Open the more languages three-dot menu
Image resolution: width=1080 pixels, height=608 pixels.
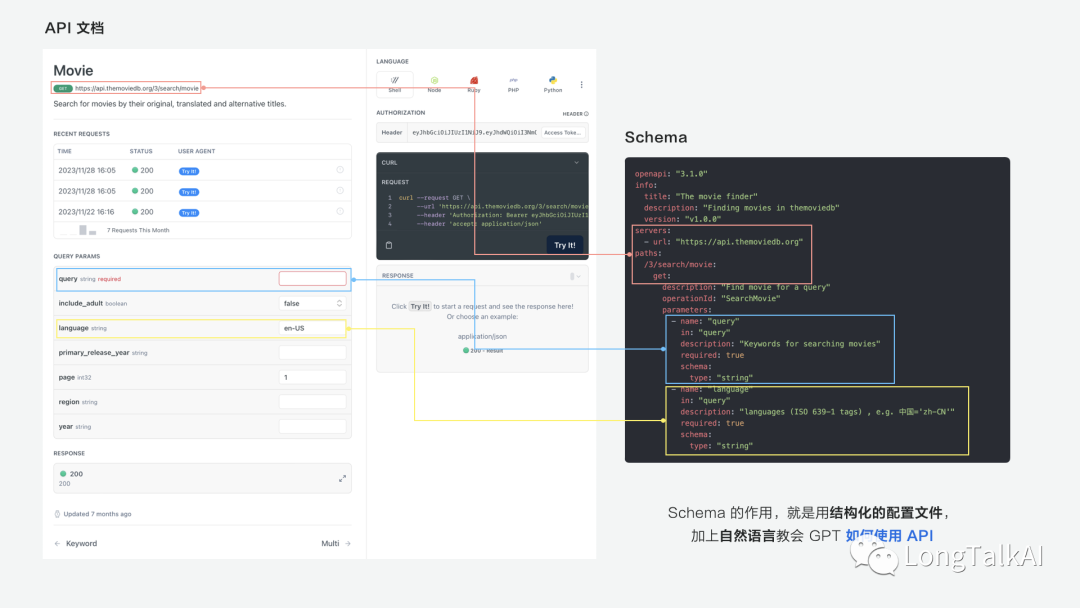pos(581,85)
